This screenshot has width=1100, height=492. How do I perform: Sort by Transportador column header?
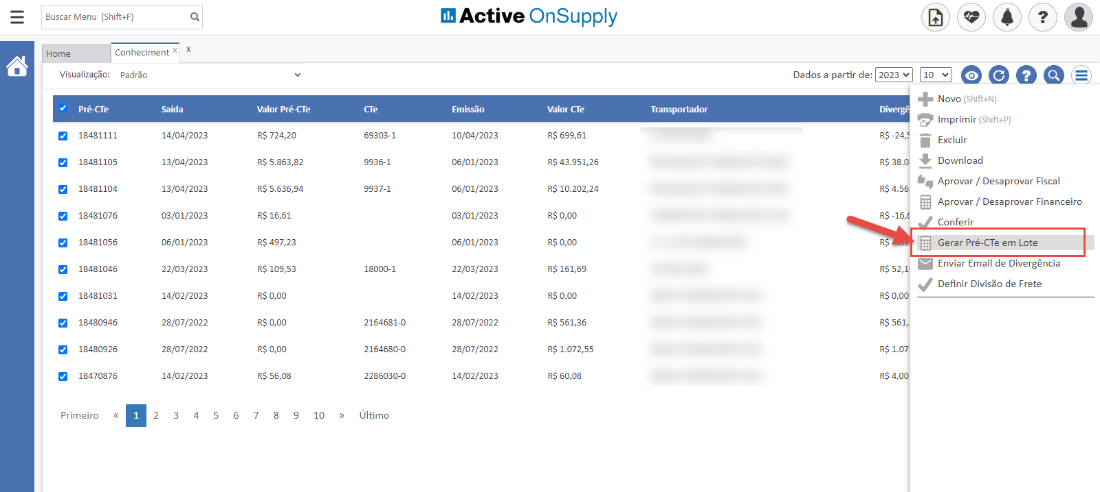(x=678, y=109)
